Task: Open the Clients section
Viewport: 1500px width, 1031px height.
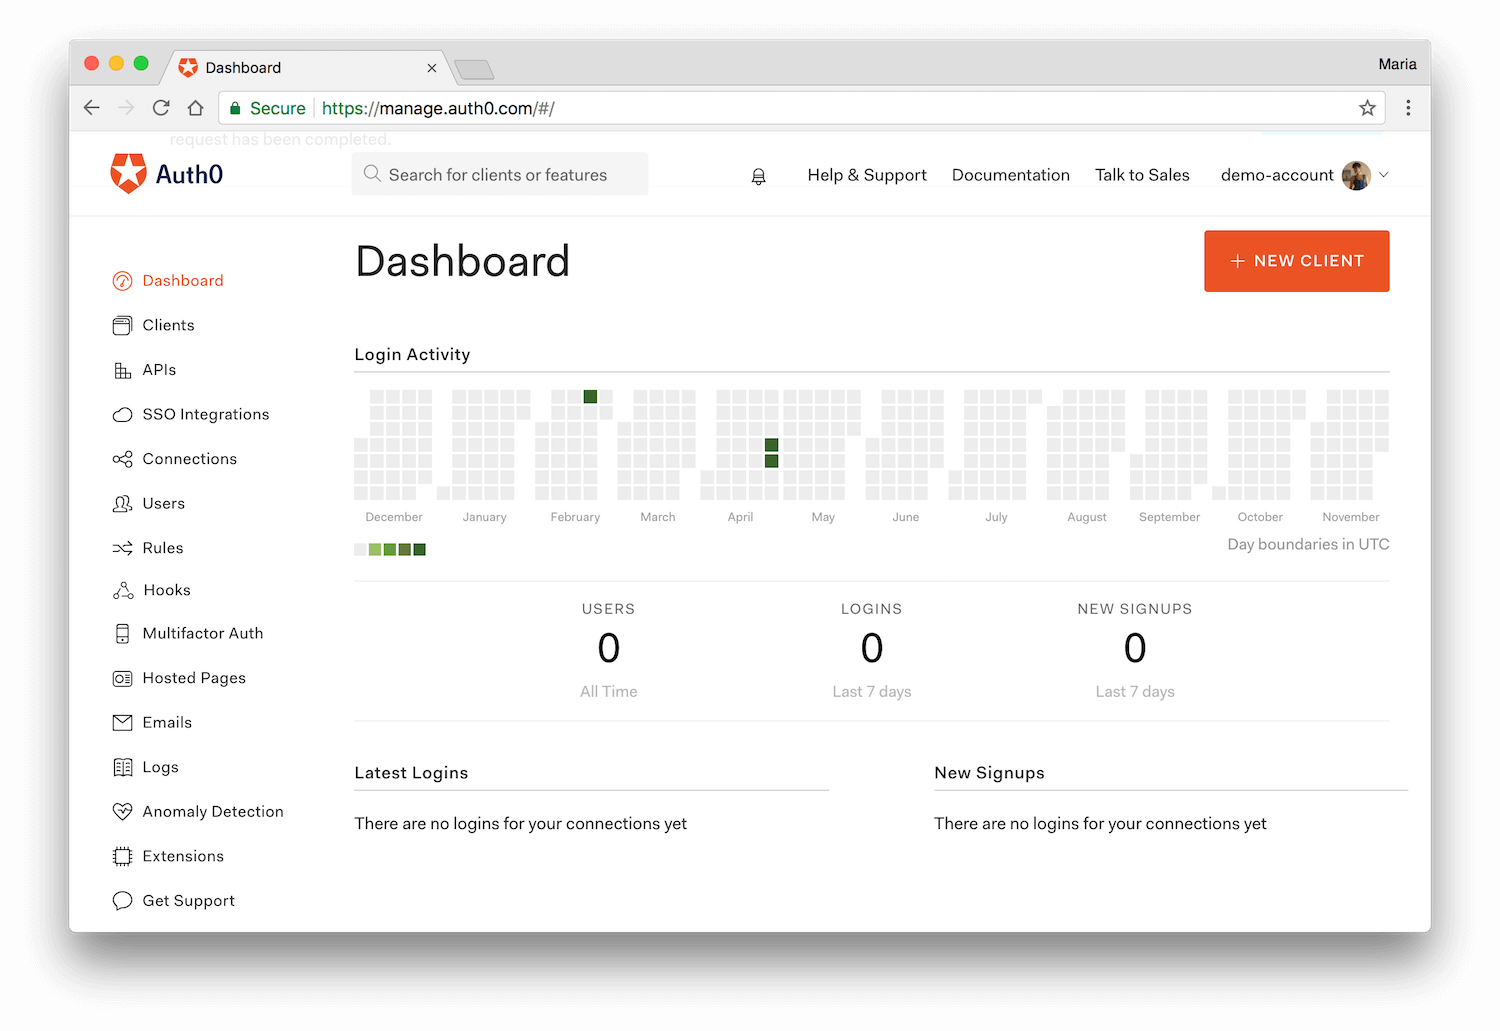Action: coord(168,325)
